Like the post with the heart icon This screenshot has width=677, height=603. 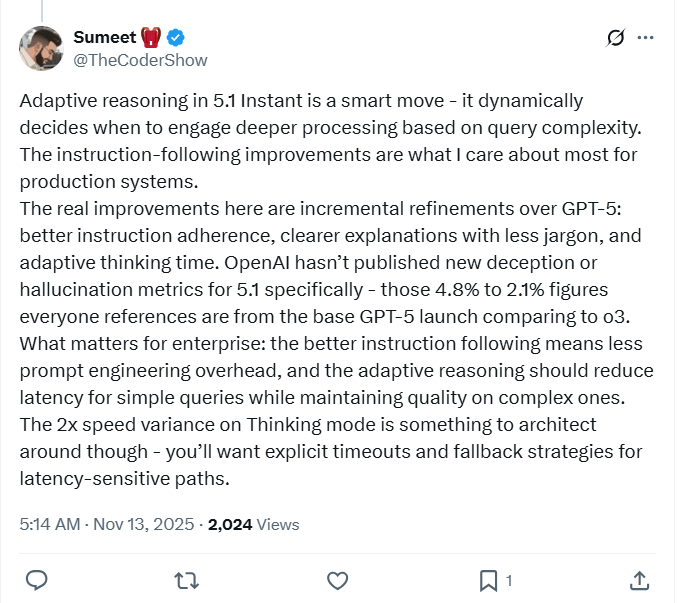(x=338, y=580)
